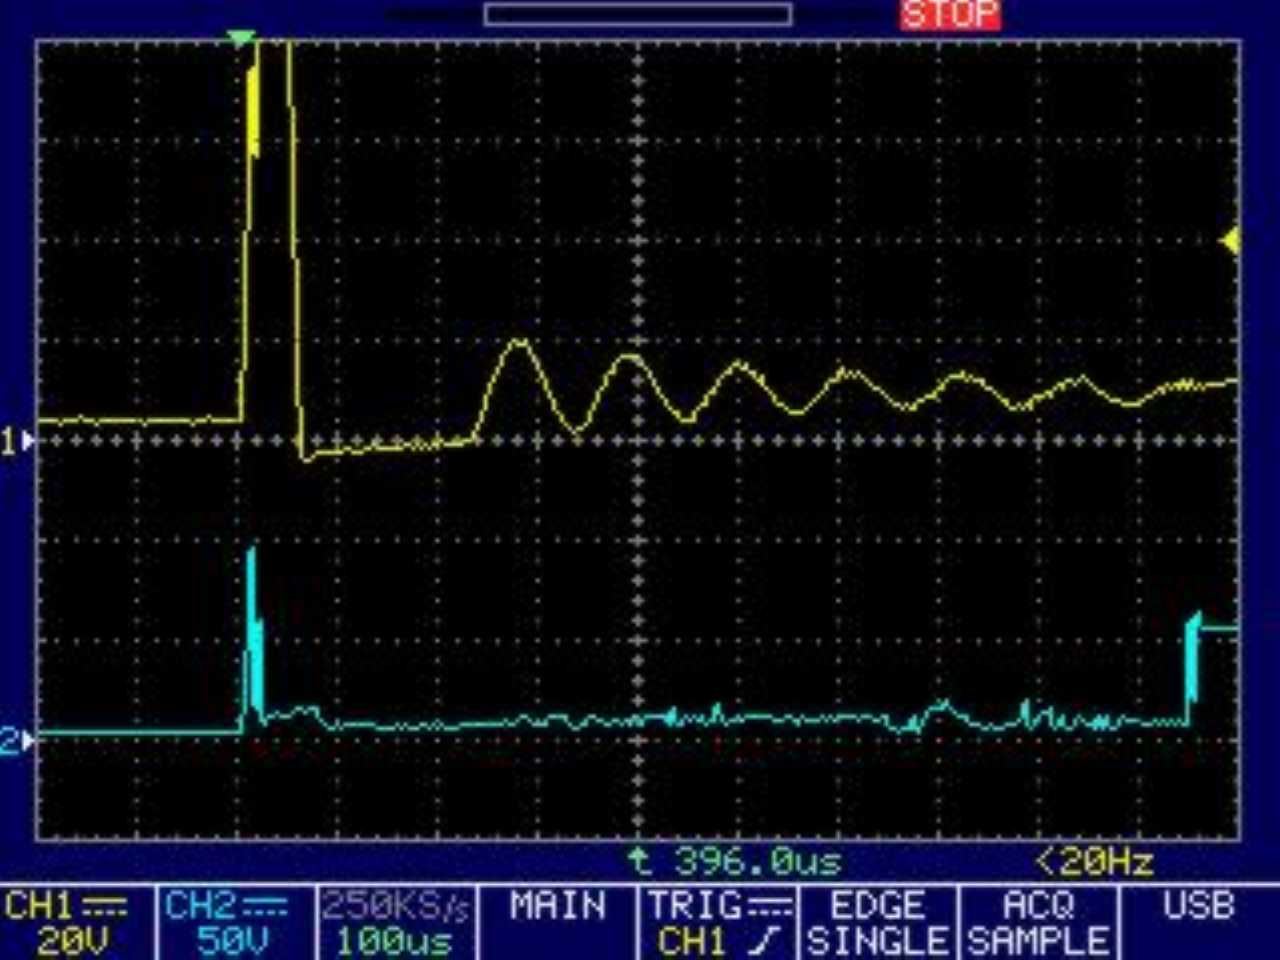Click the red STOP status indicator
The image size is (1280, 960).
(949, 14)
